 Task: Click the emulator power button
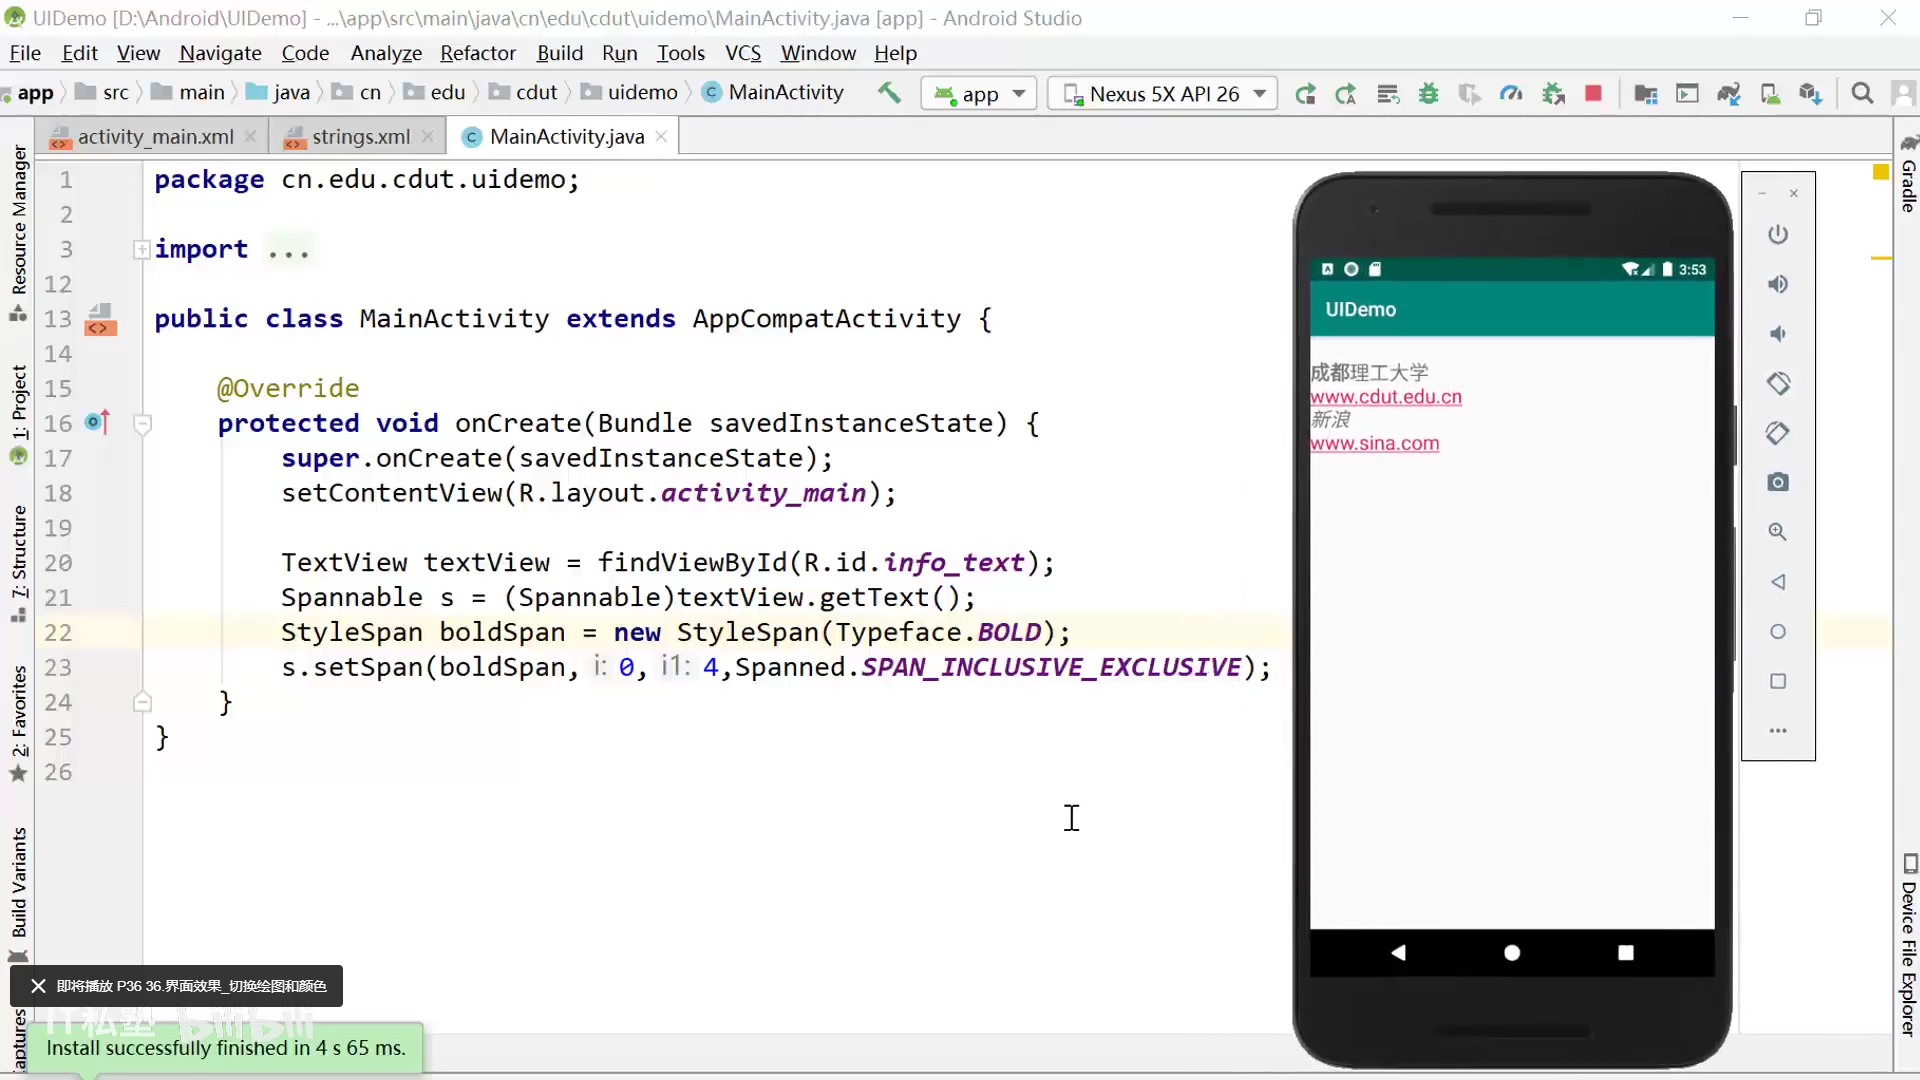[x=1777, y=235]
